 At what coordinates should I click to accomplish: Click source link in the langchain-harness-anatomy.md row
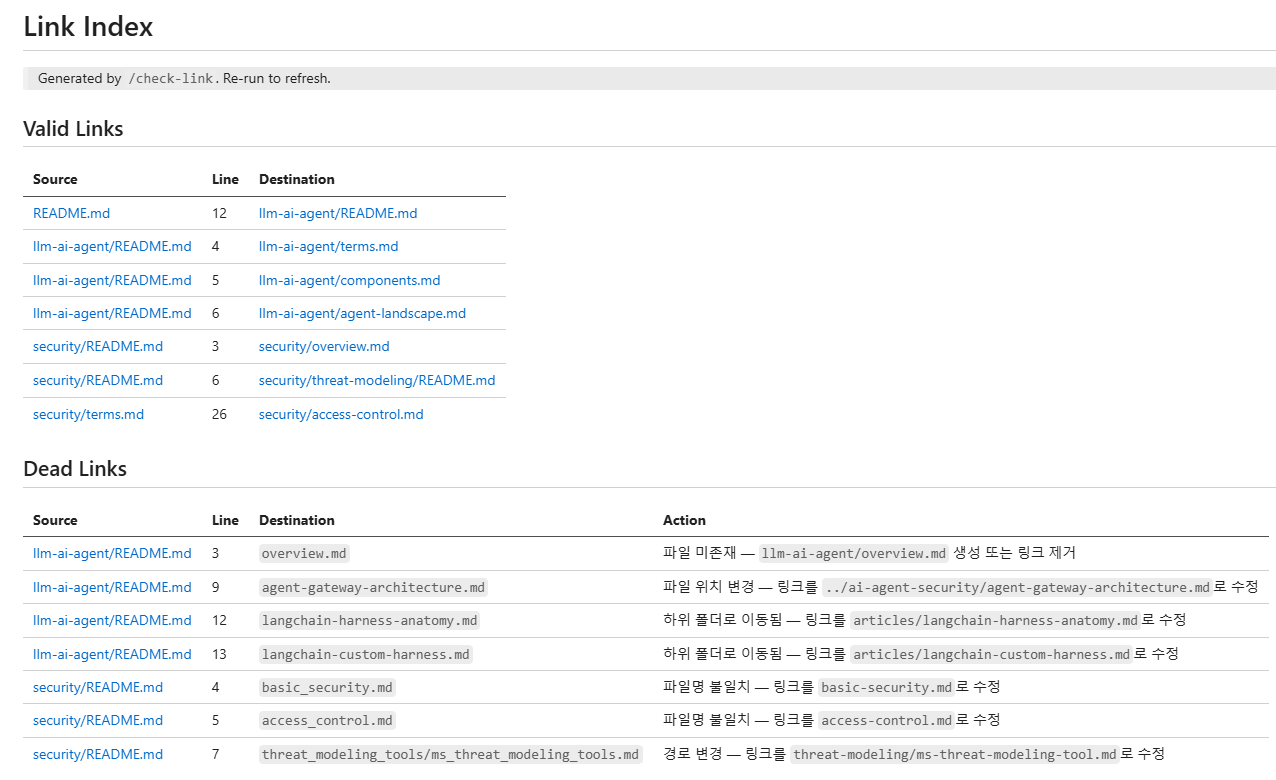pos(112,620)
